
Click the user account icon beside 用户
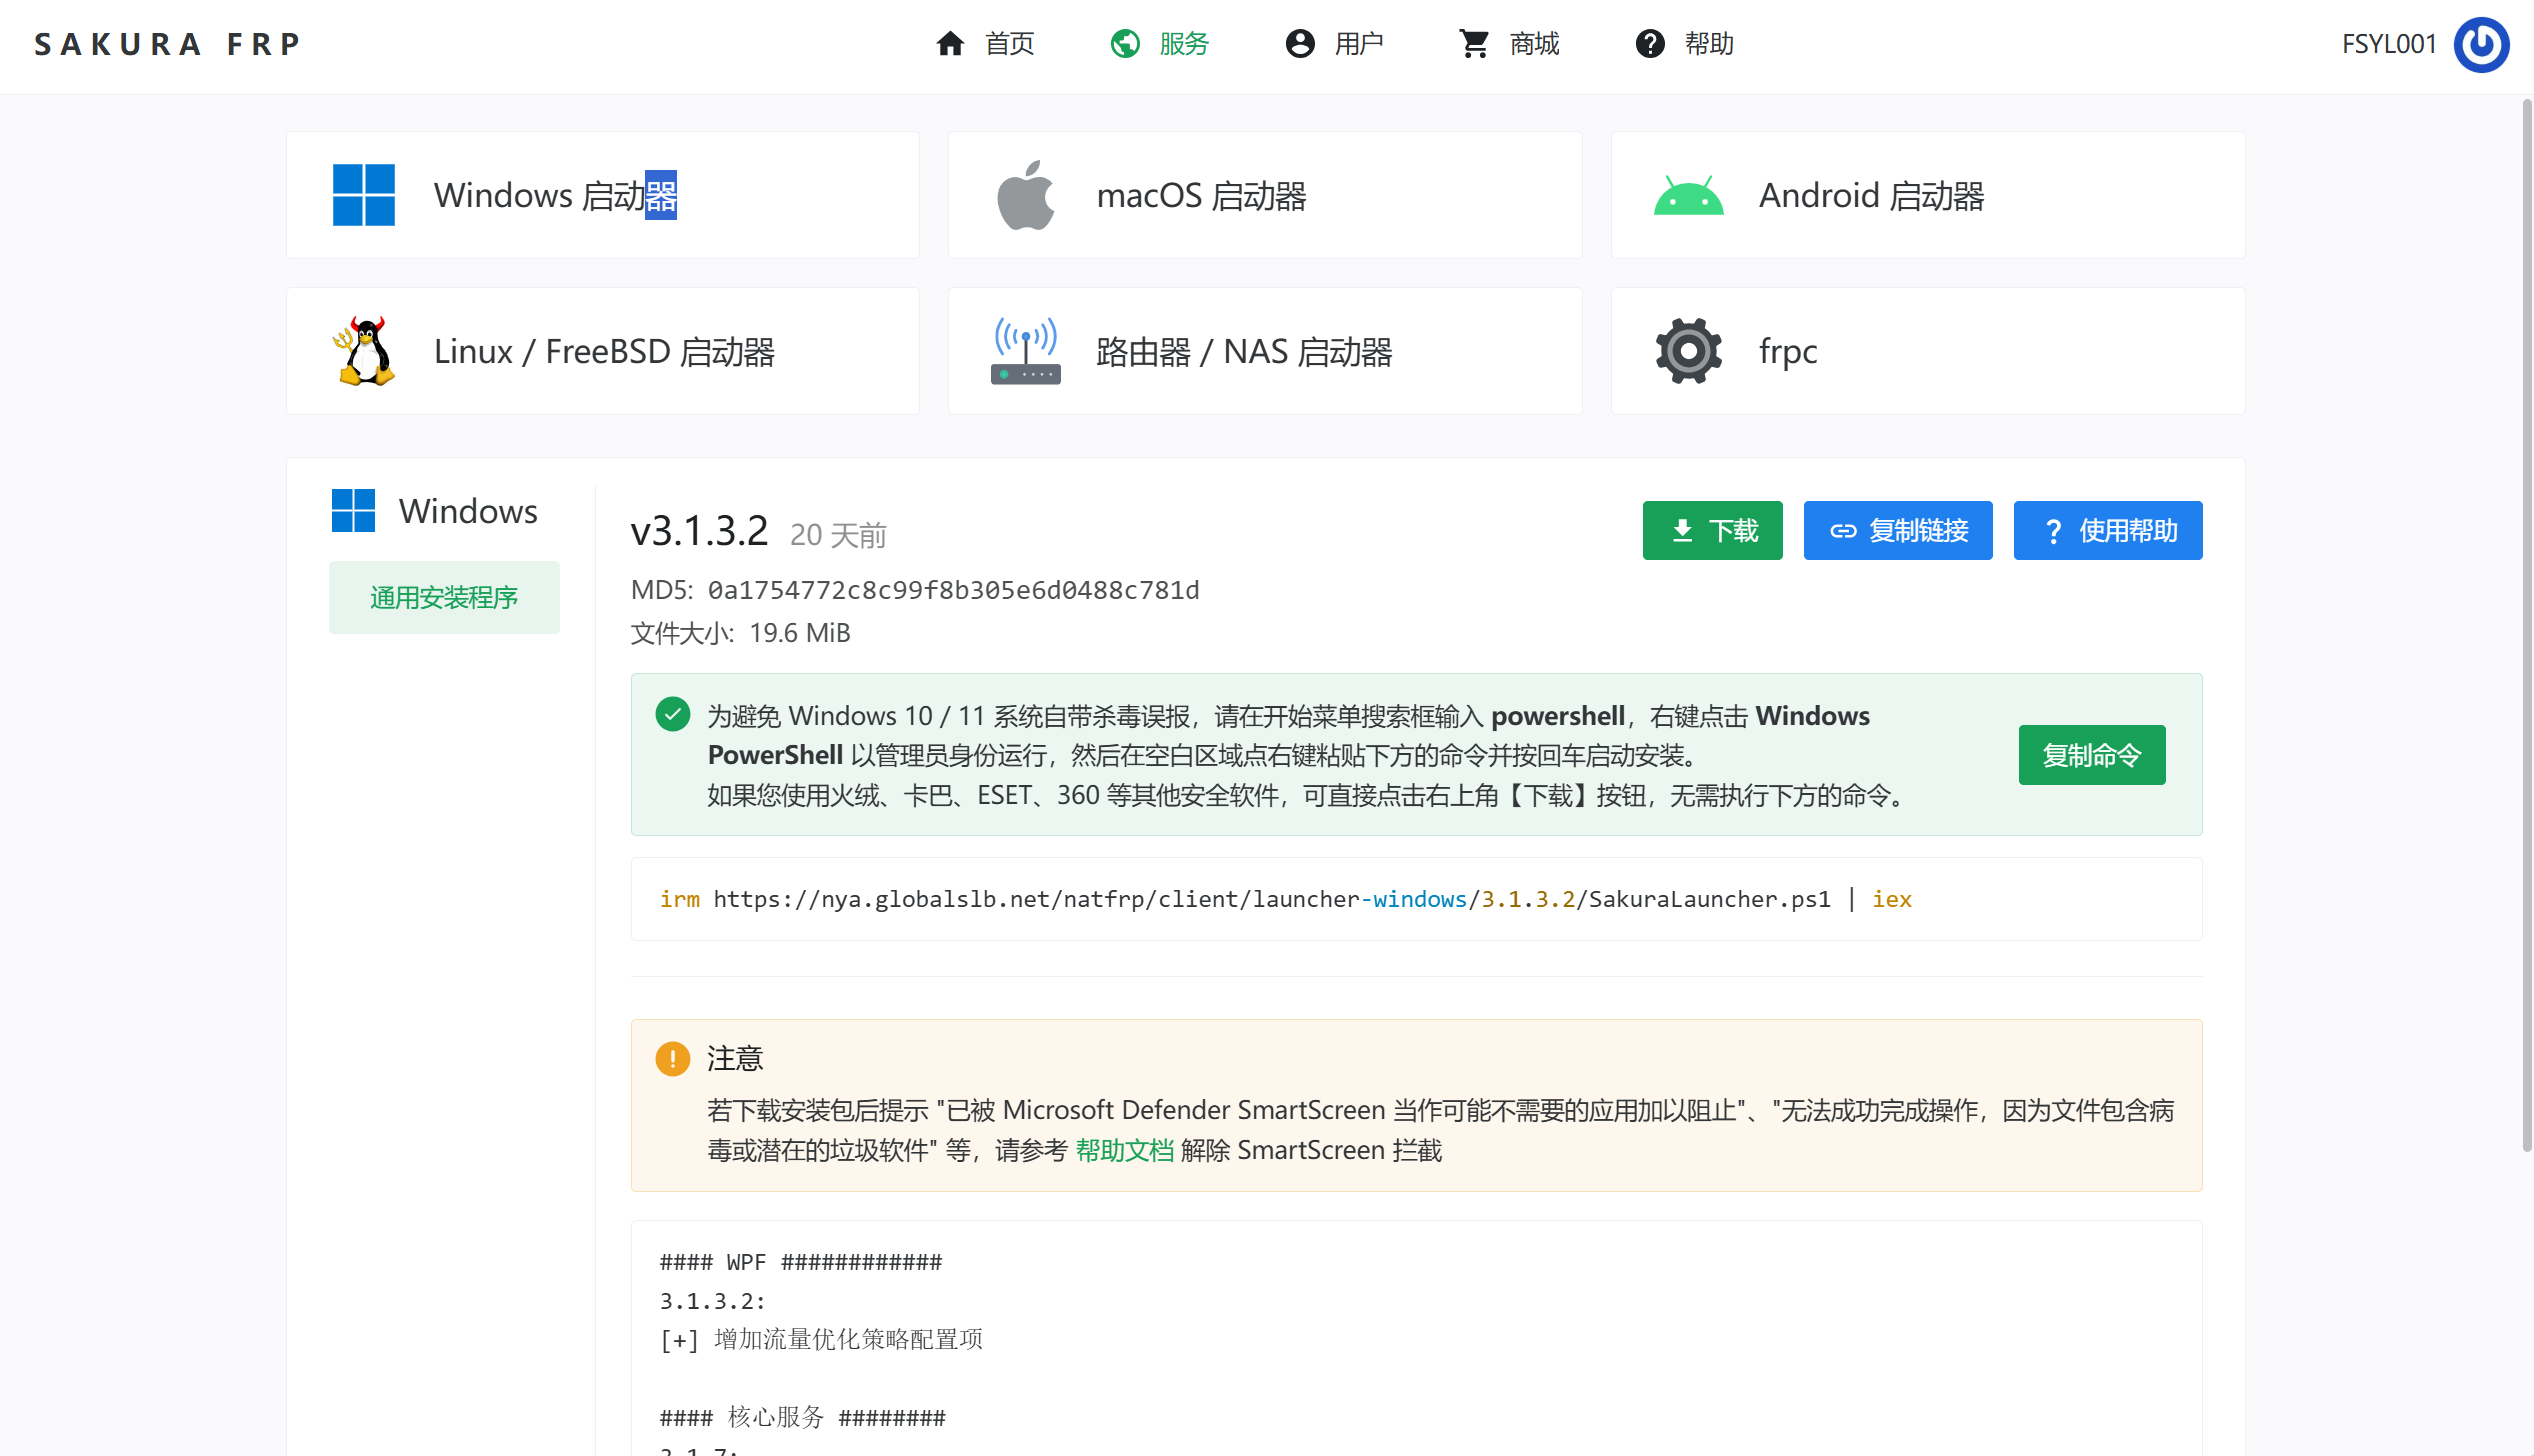pyautogui.click(x=1300, y=44)
